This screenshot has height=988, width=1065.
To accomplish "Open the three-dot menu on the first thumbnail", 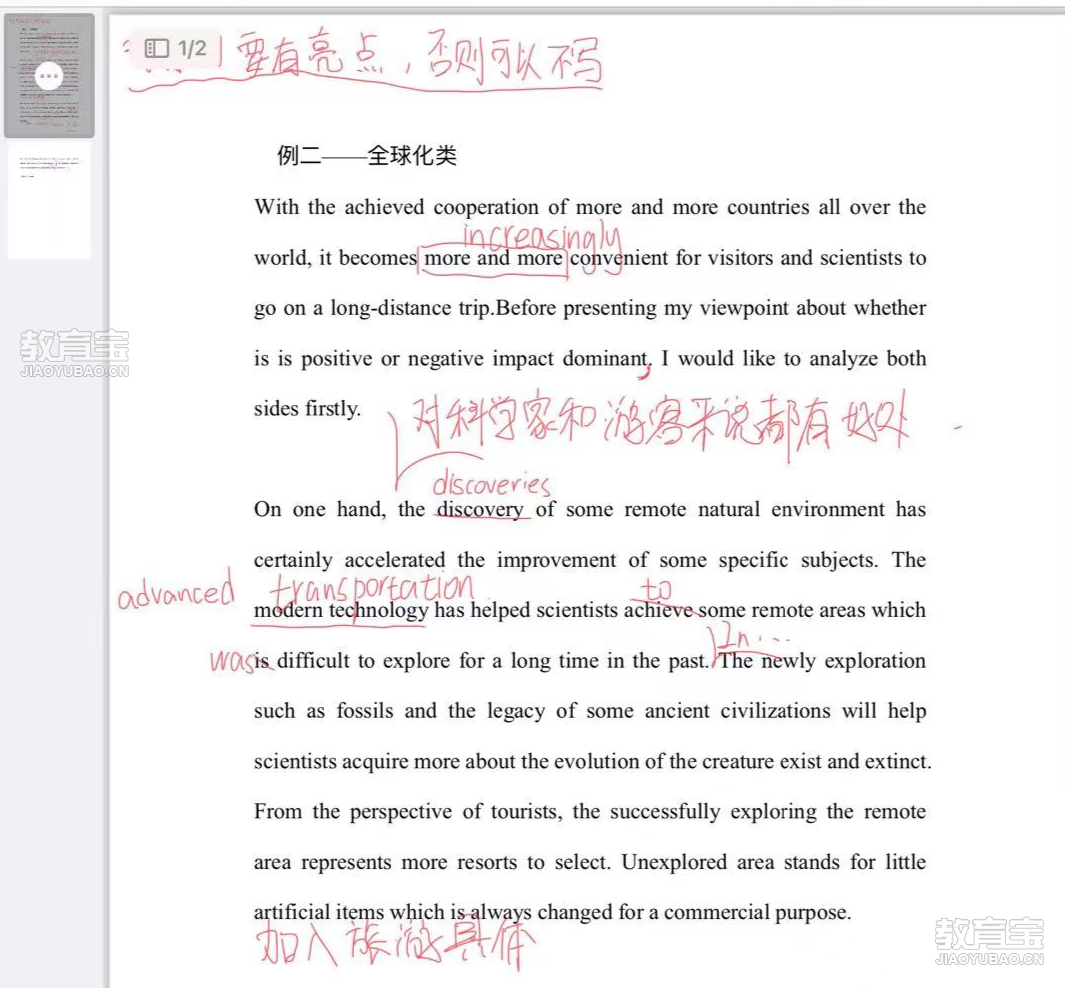I will [x=49, y=76].
